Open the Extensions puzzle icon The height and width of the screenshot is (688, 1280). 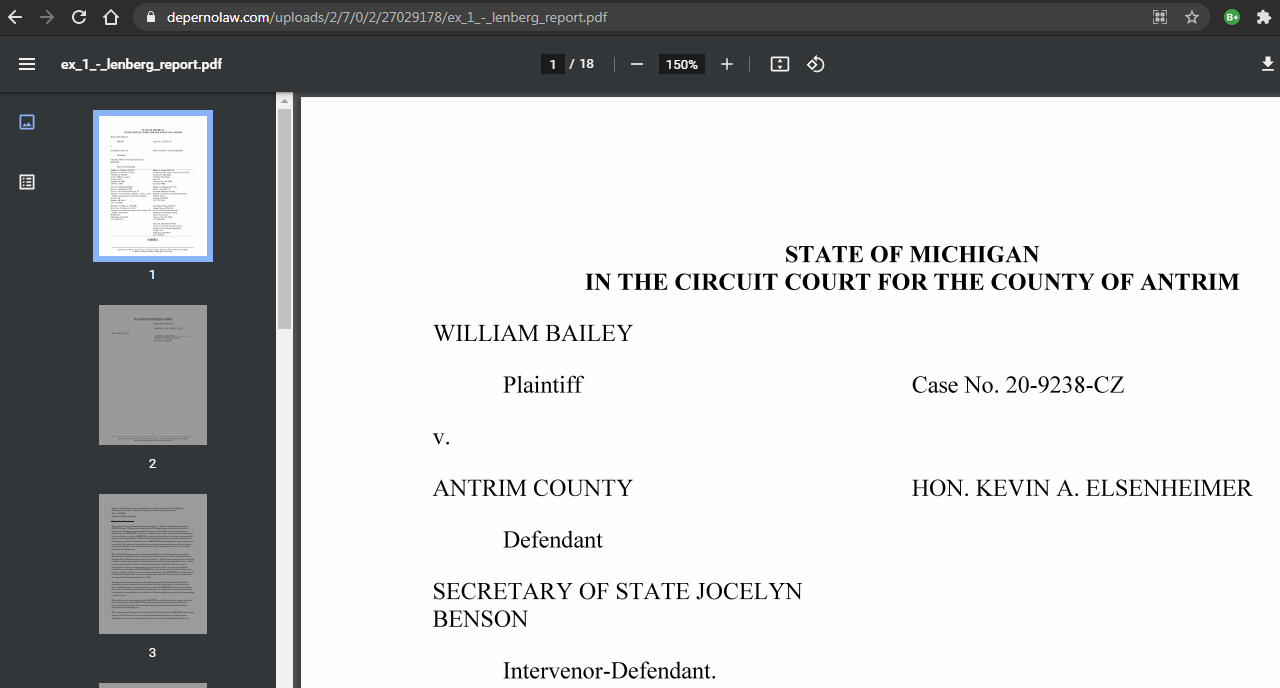[1263, 17]
